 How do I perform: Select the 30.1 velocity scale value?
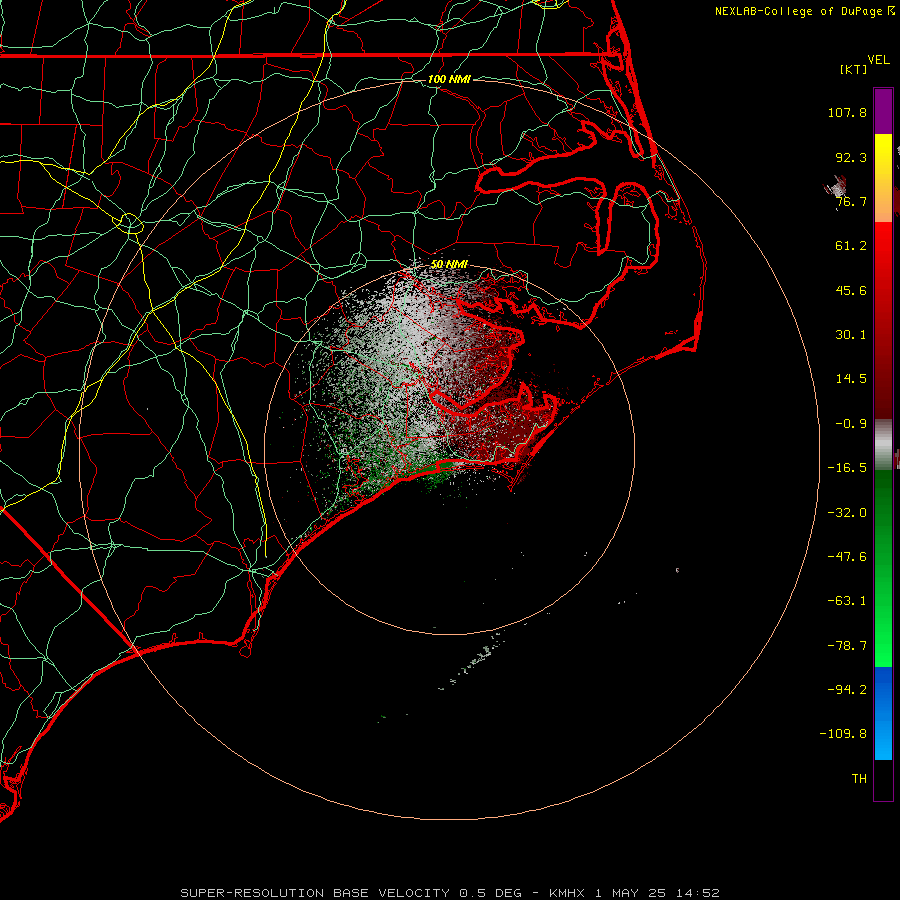click(x=851, y=335)
